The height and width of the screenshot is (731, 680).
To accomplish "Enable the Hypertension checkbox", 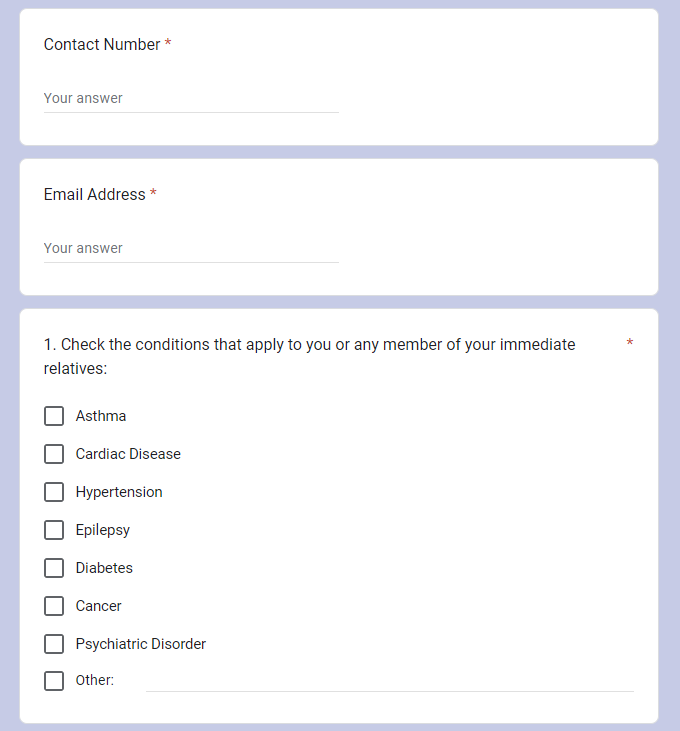I will tap(54, 492).
